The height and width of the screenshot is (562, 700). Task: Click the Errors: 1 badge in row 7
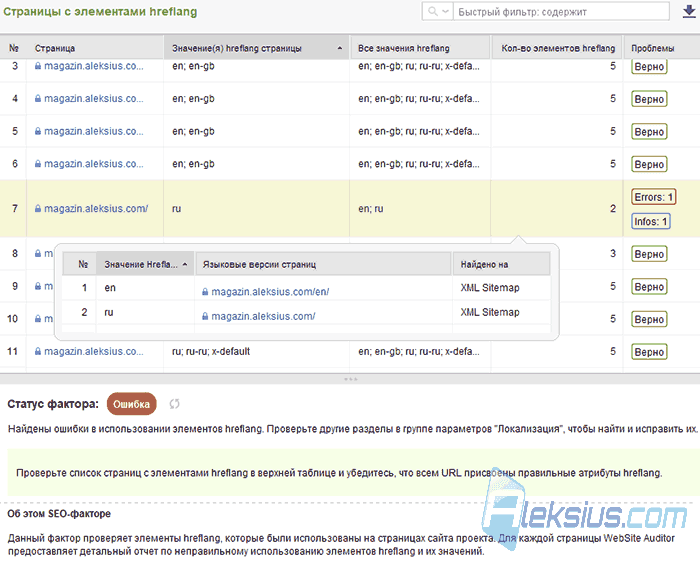(x=653, y=197)
